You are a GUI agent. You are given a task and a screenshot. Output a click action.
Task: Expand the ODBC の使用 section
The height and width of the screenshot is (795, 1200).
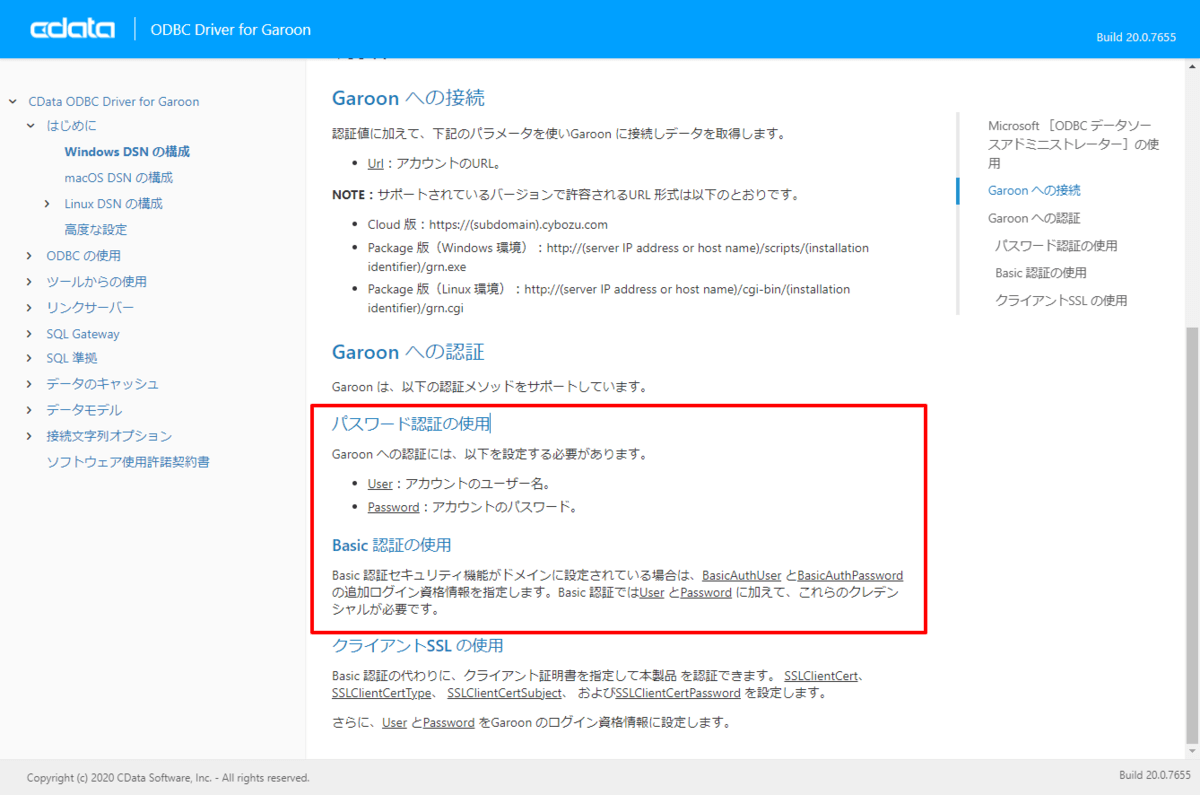point(31,256)
